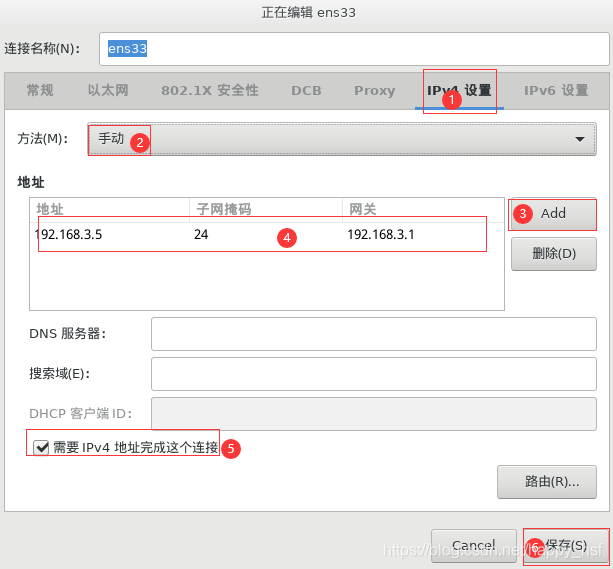Select the IPv4 设置 tab
The width and height of the screenshot is (613, 569).
[x=459, y=90]
